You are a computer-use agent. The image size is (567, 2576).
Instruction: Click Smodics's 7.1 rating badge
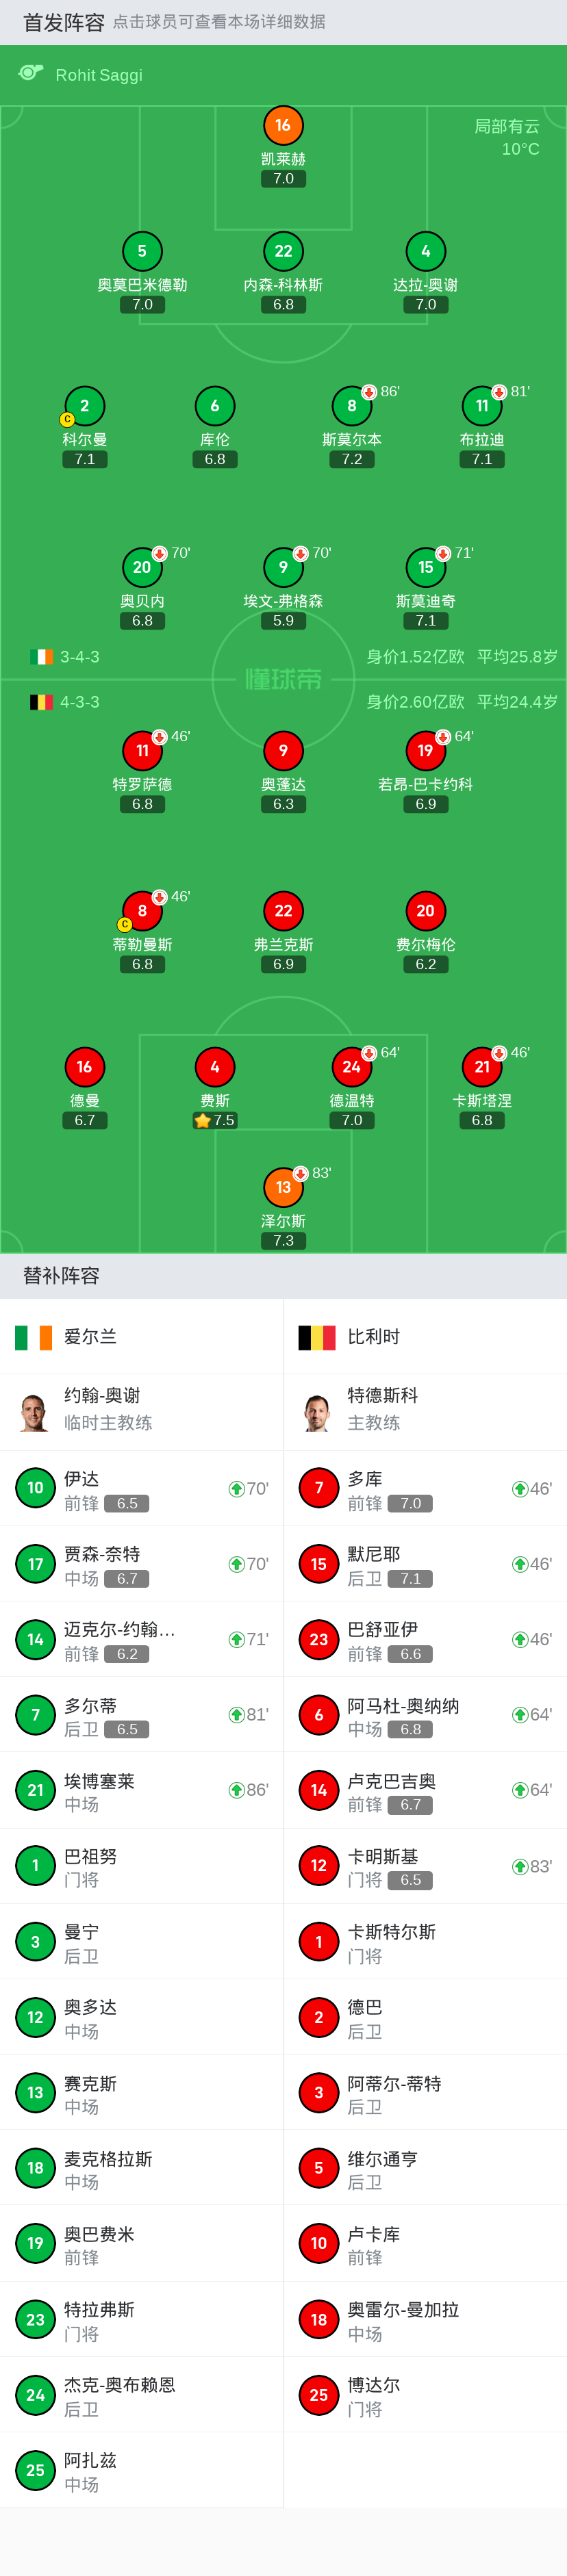click(426, 621)
